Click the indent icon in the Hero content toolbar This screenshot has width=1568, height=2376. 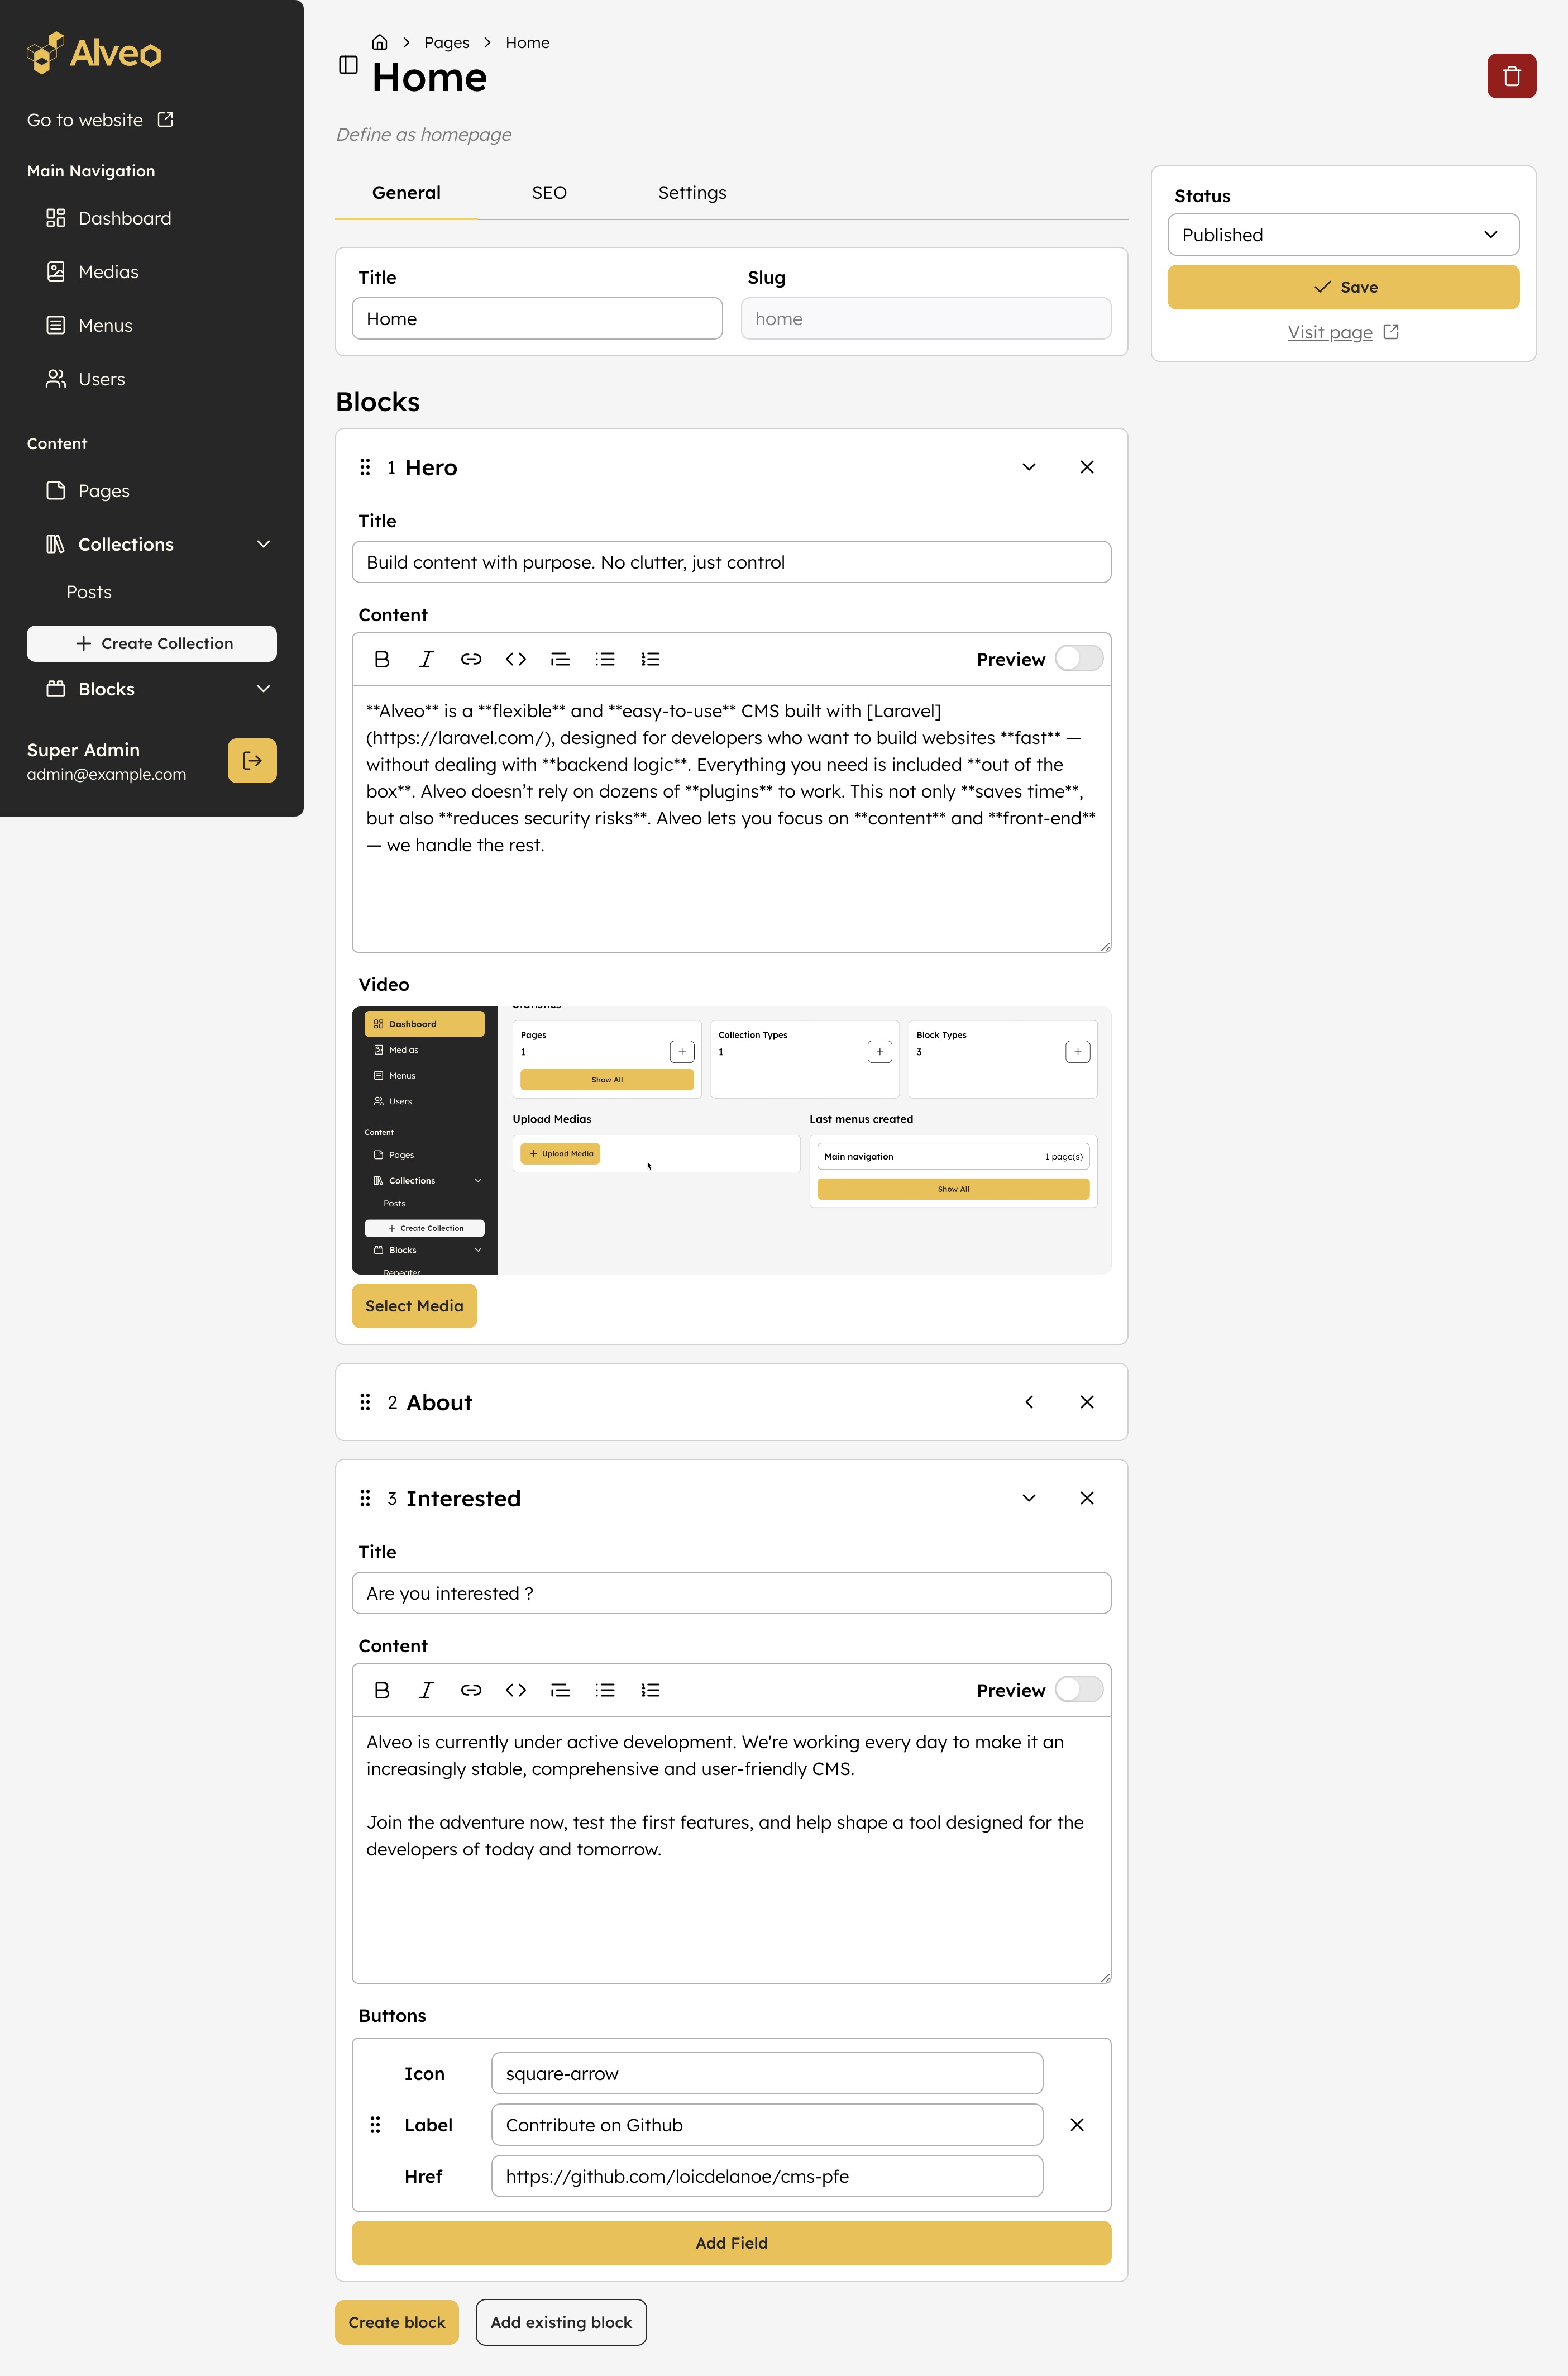click(560, 659)
